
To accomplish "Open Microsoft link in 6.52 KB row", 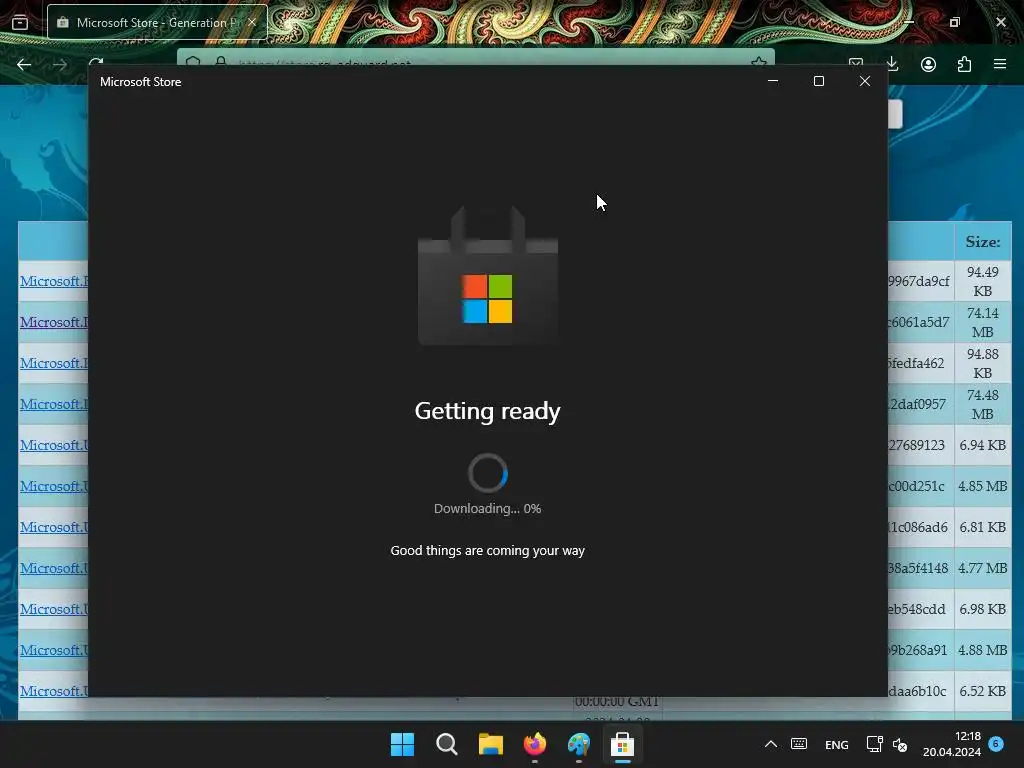I will (54, 691).
